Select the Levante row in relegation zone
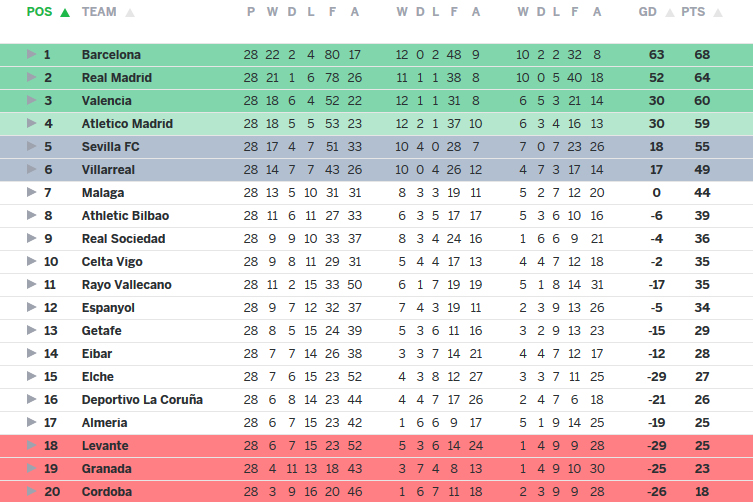 [104, 446]
